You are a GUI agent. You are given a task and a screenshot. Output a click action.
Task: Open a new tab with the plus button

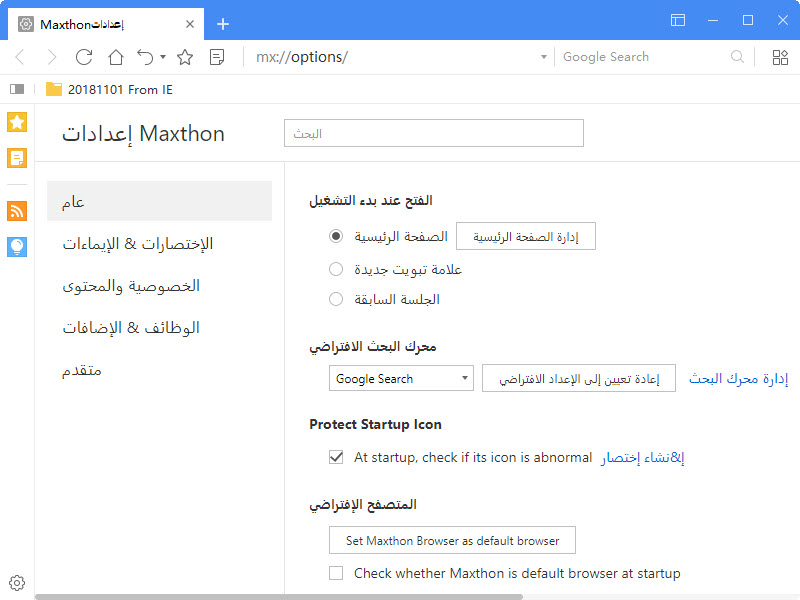click(x=223, y=24)
